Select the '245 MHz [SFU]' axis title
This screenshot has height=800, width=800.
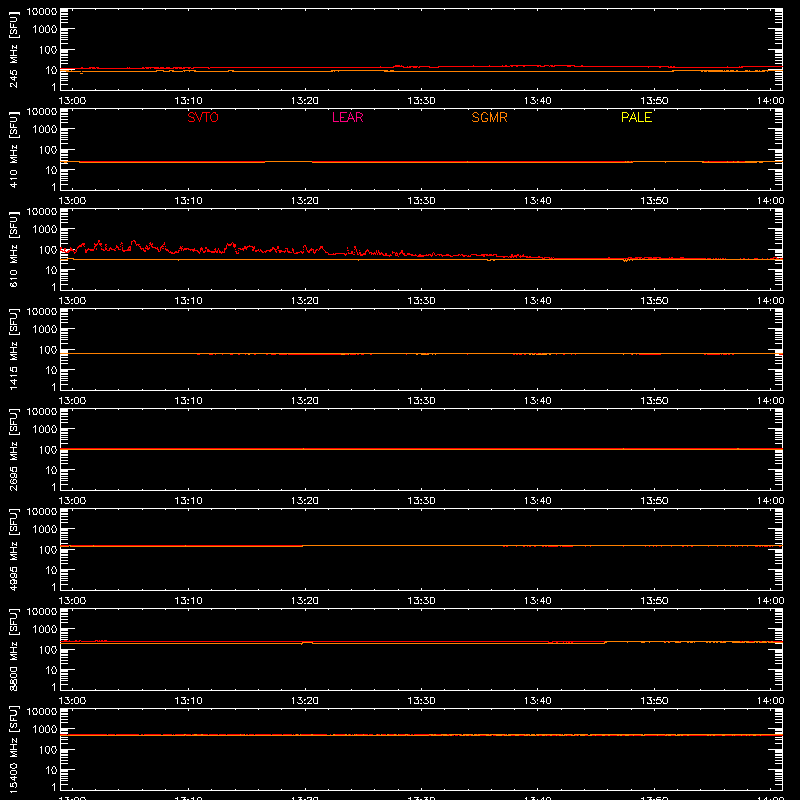[14, 49]
